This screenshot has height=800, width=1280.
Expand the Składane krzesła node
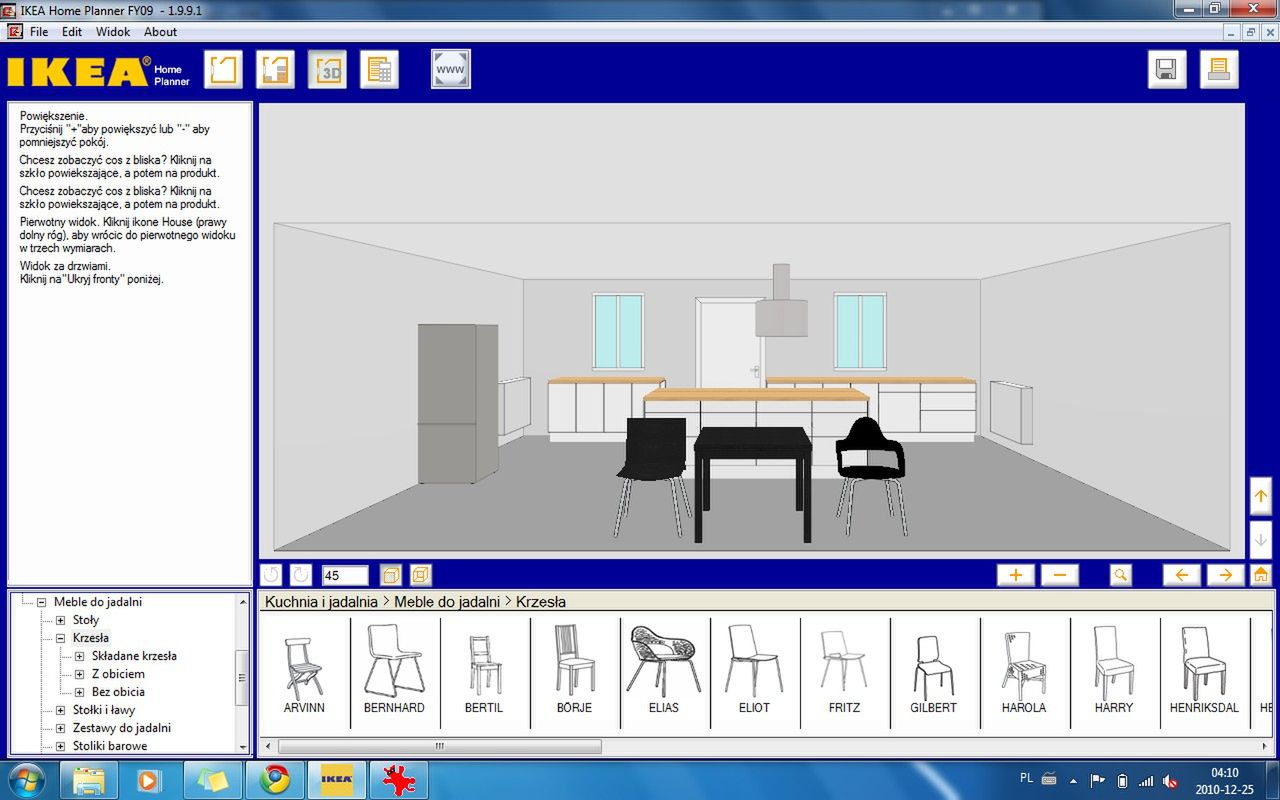click(x=80, y=657)
